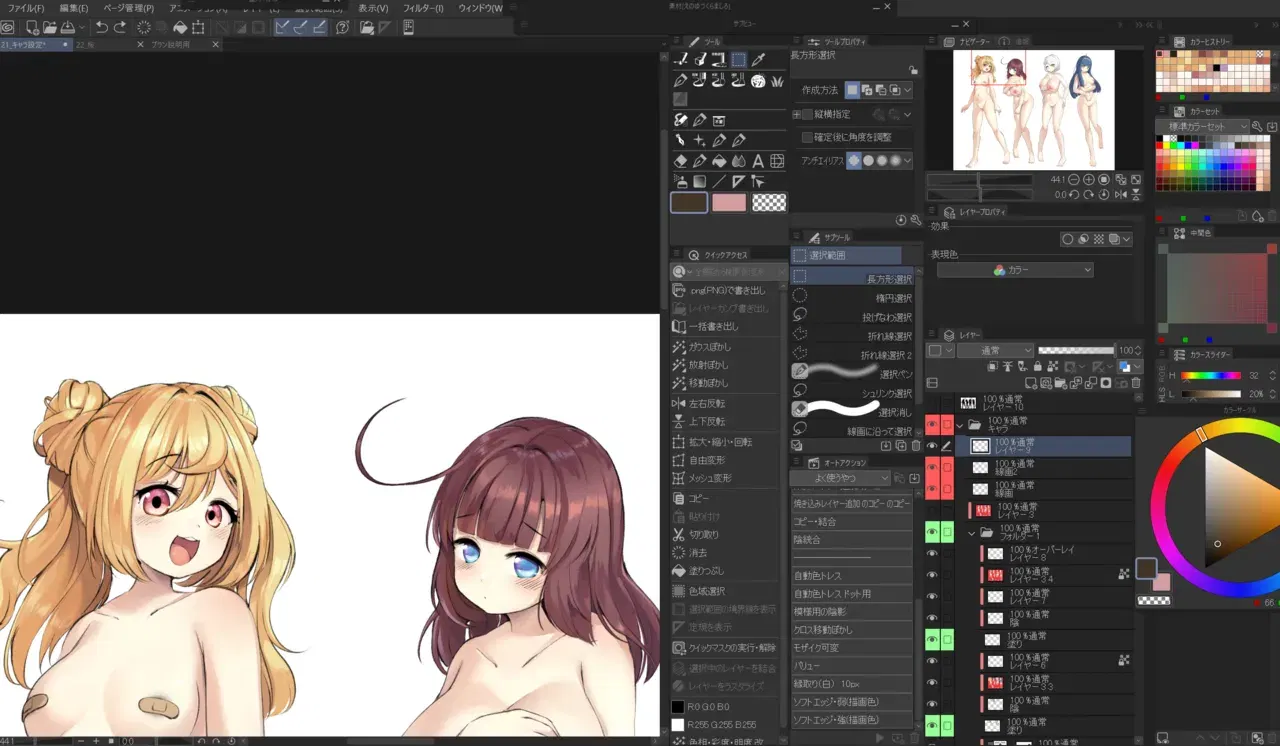This screenshot has width=1280, height=746.
Task: Open the フィルター(I) menu
Action: (x=424, y=8)
